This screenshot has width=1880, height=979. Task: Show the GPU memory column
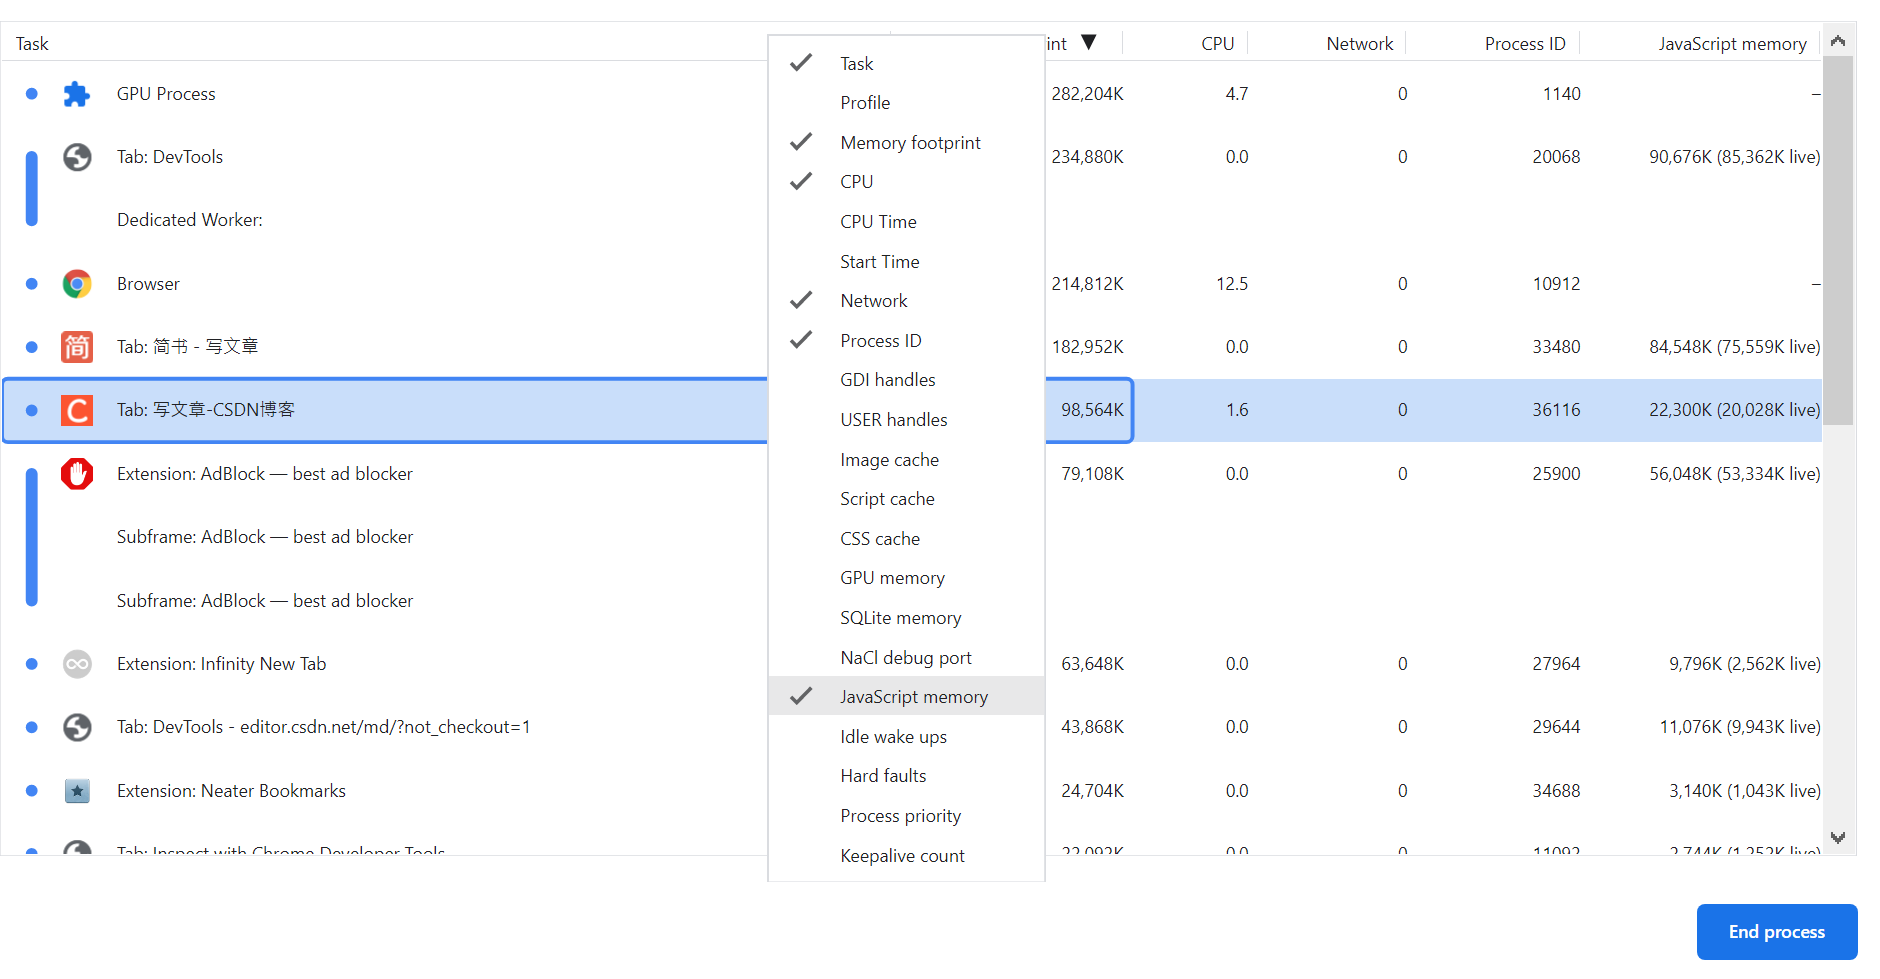pos(907,578)
